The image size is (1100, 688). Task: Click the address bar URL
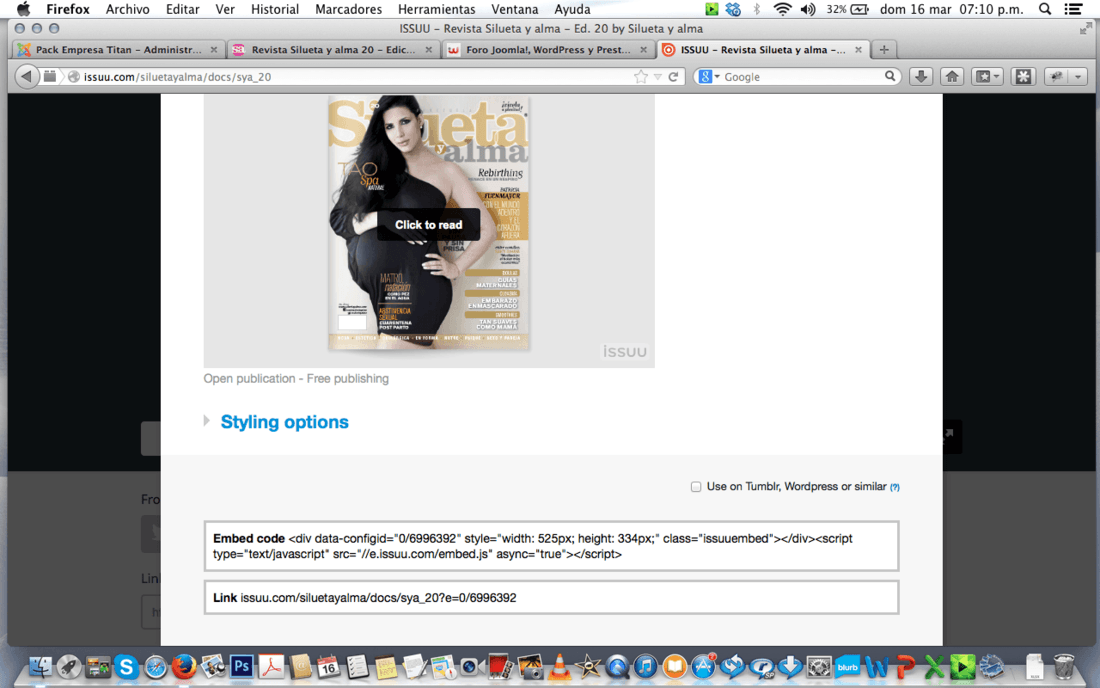(177, 77)
